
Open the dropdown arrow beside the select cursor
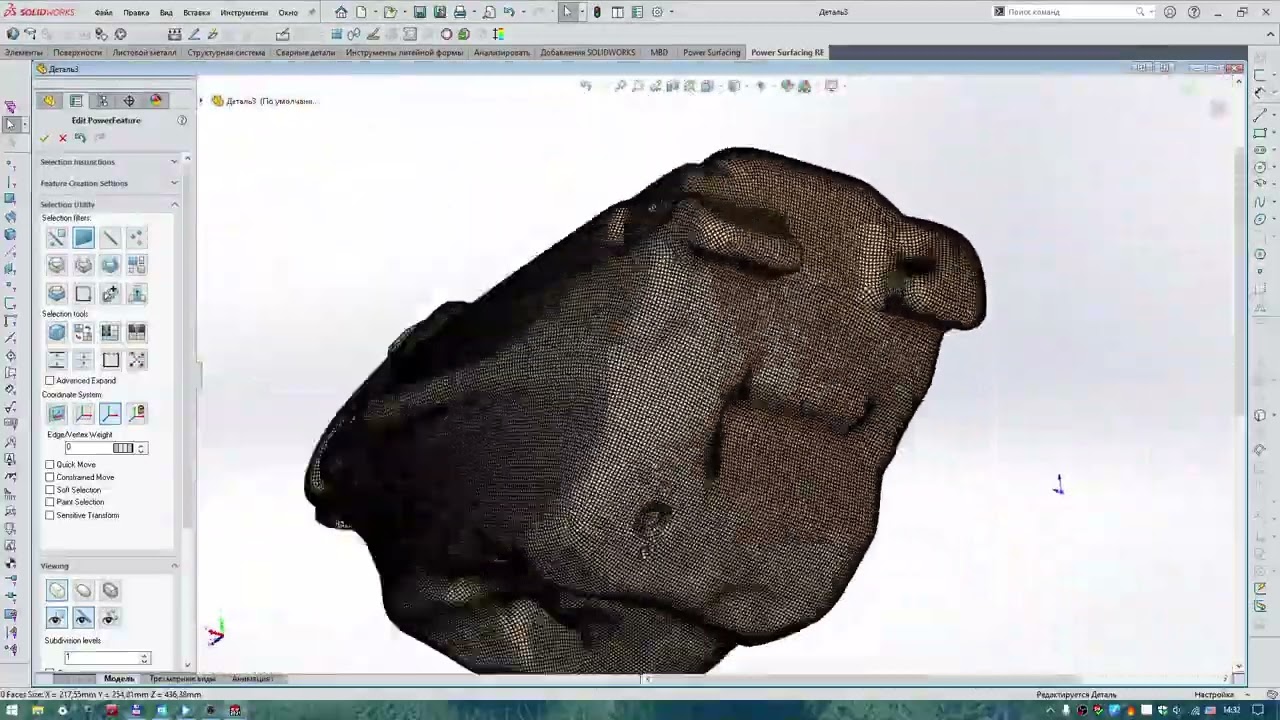coord(582,12)
